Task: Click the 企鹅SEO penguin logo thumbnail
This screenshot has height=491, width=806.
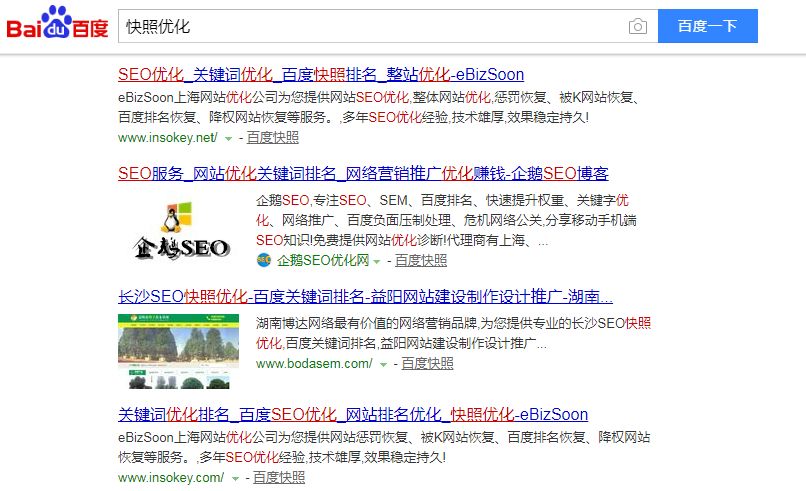Action: coord(180,230)
